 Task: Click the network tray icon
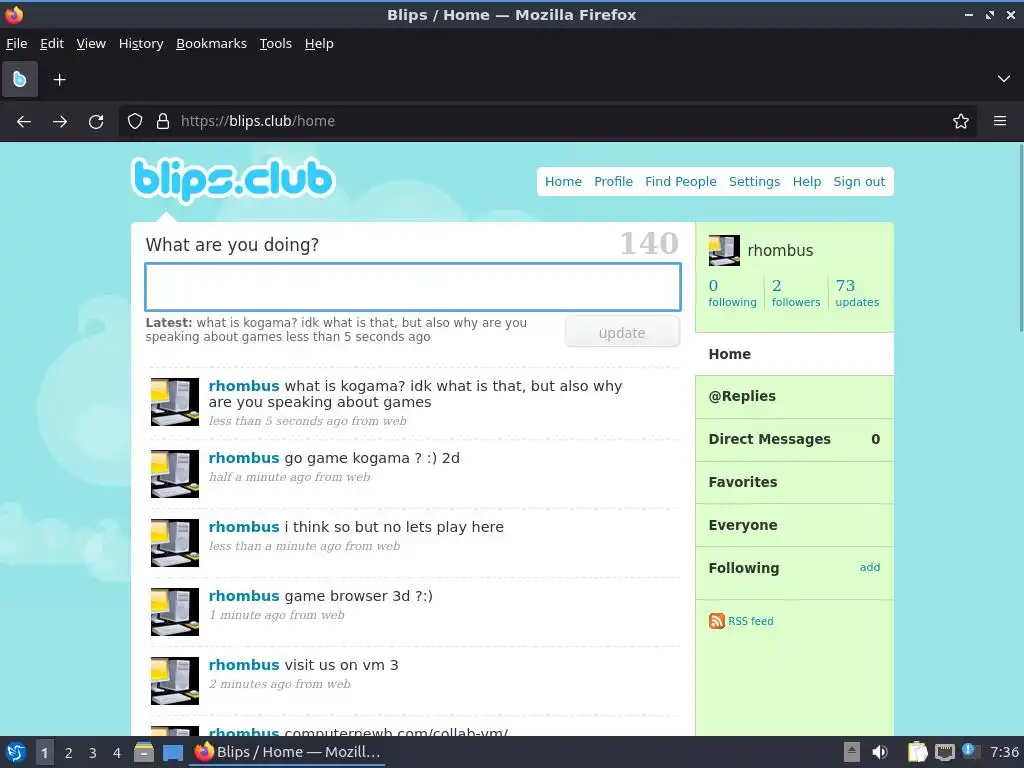coord(944,753)
